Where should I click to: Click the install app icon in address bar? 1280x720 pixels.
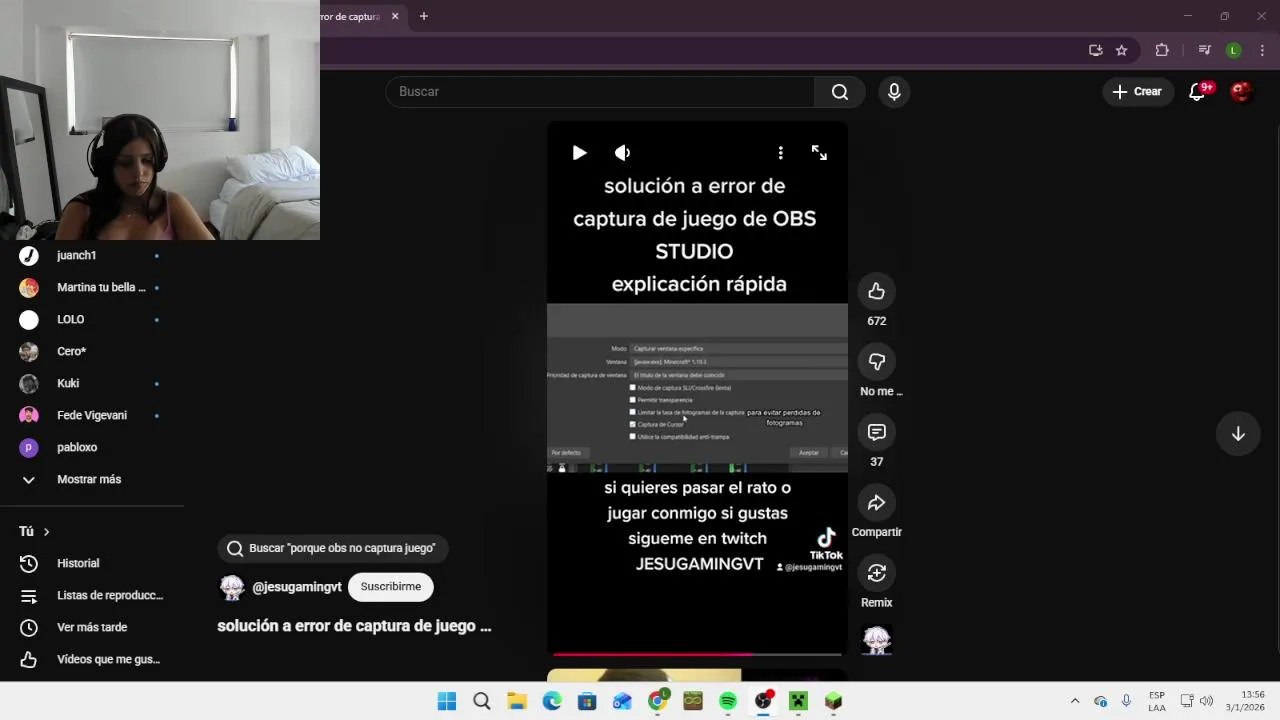[1096, 50]
